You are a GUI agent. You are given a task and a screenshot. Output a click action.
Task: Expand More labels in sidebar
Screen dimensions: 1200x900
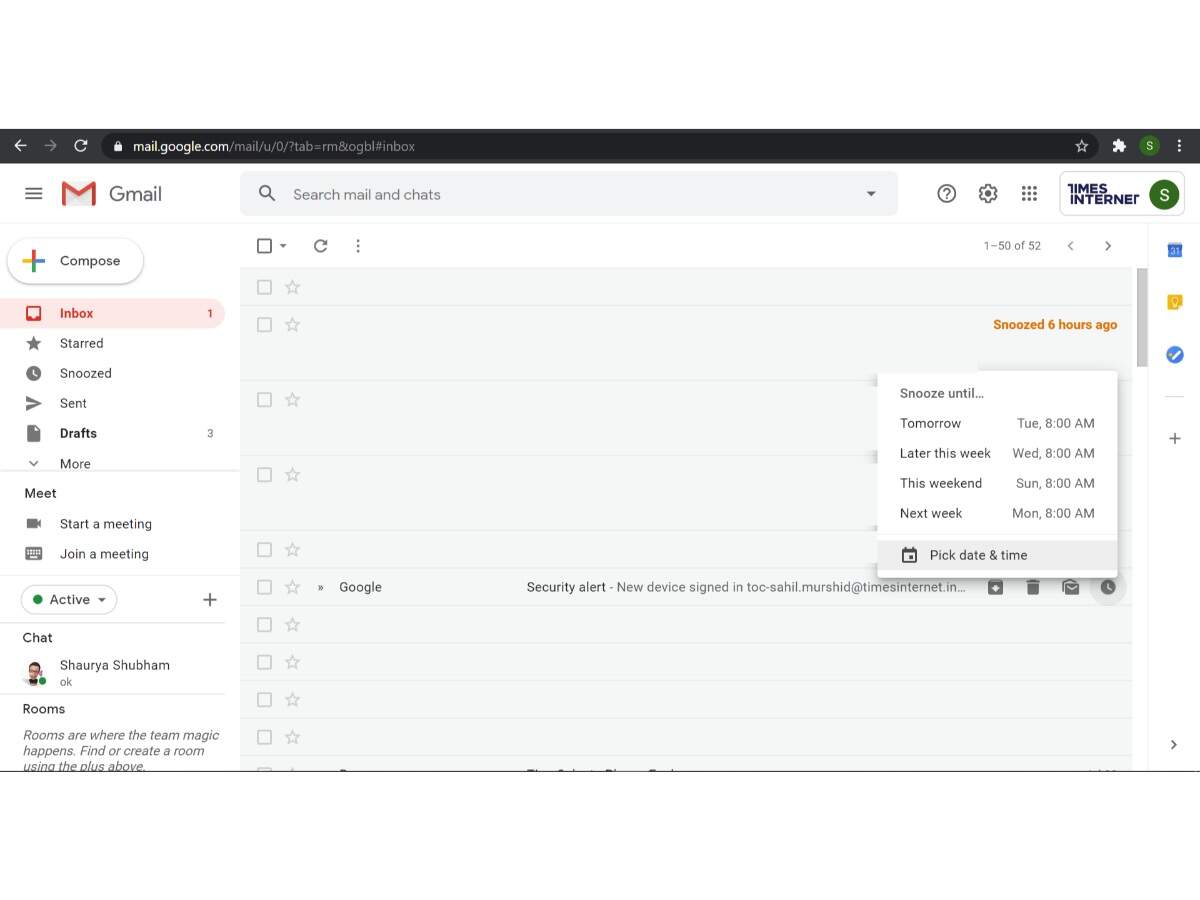pos(74,464)
